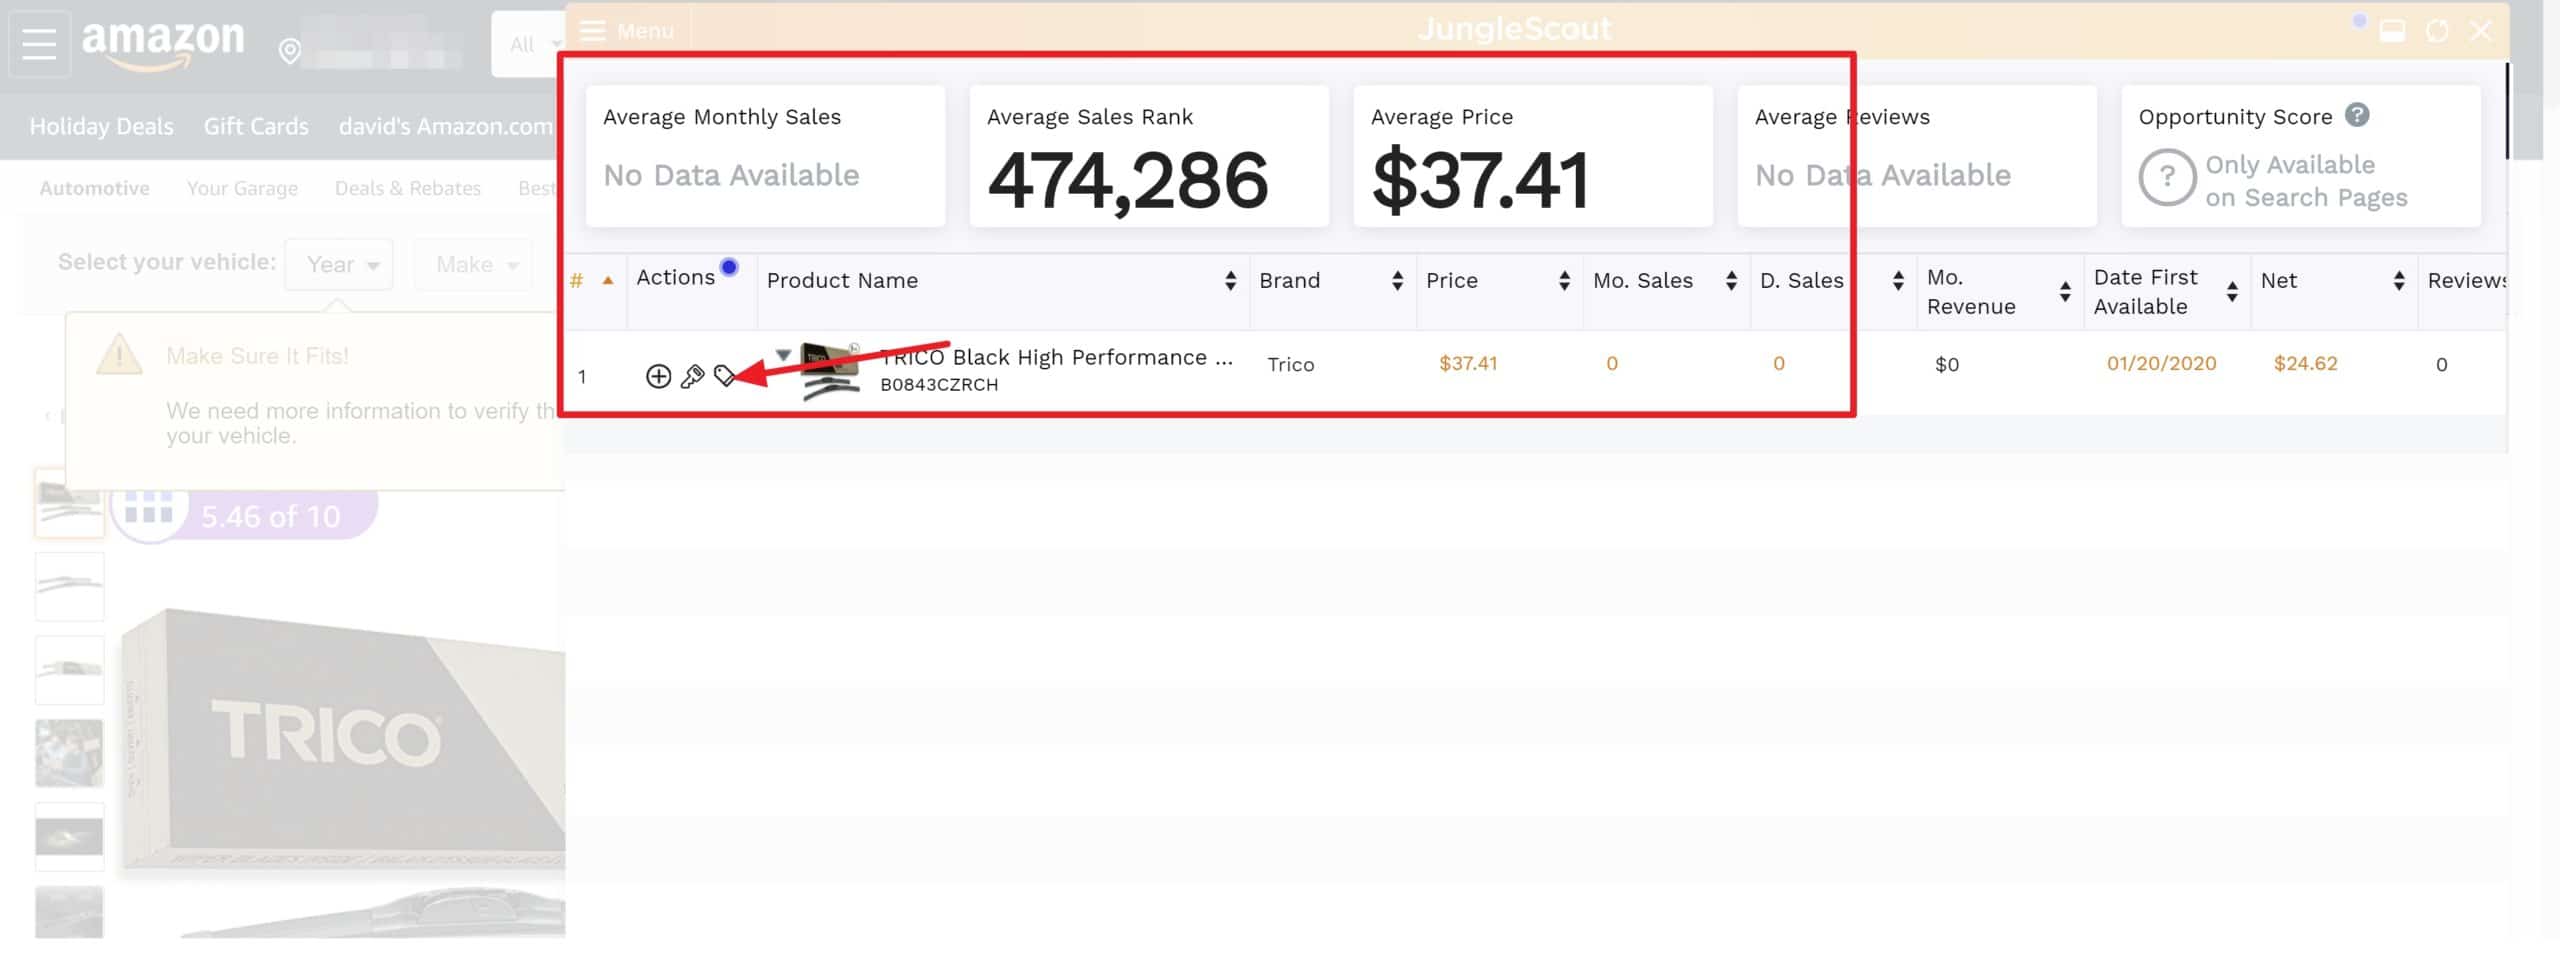Viewport: 2560px width, 957px height.
Task: Click the 01/20/2020 date cell
Action: [2161, 364]
